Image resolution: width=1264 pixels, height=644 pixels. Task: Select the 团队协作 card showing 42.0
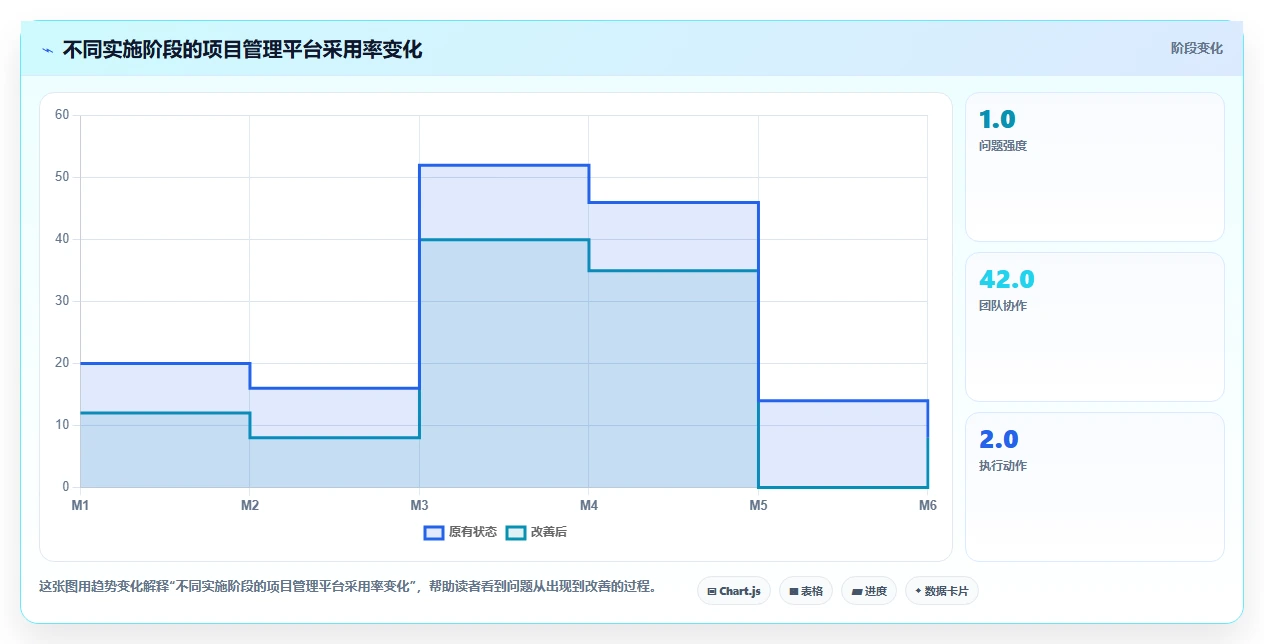1094,327
